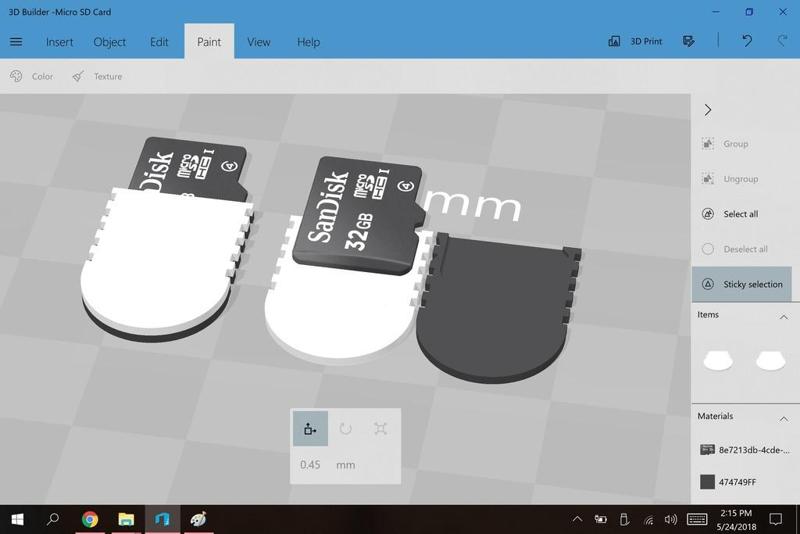Undo the last action
This screenshot has width=800, height=534.
pyautogui.click(x=746, y=41)
